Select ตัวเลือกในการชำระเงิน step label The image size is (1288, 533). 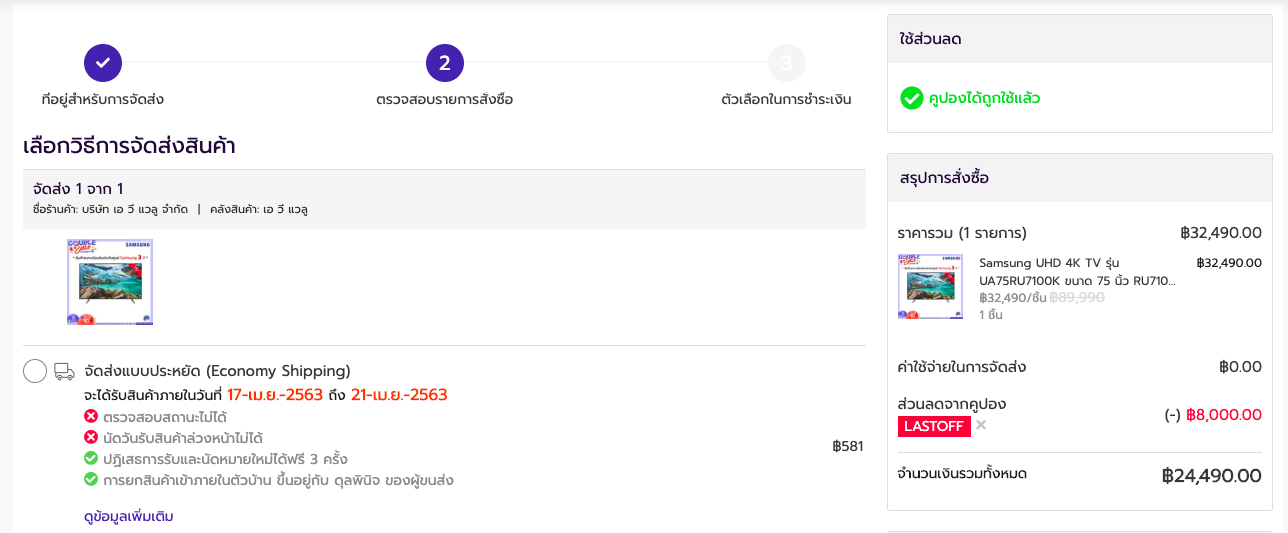point(787,100)
